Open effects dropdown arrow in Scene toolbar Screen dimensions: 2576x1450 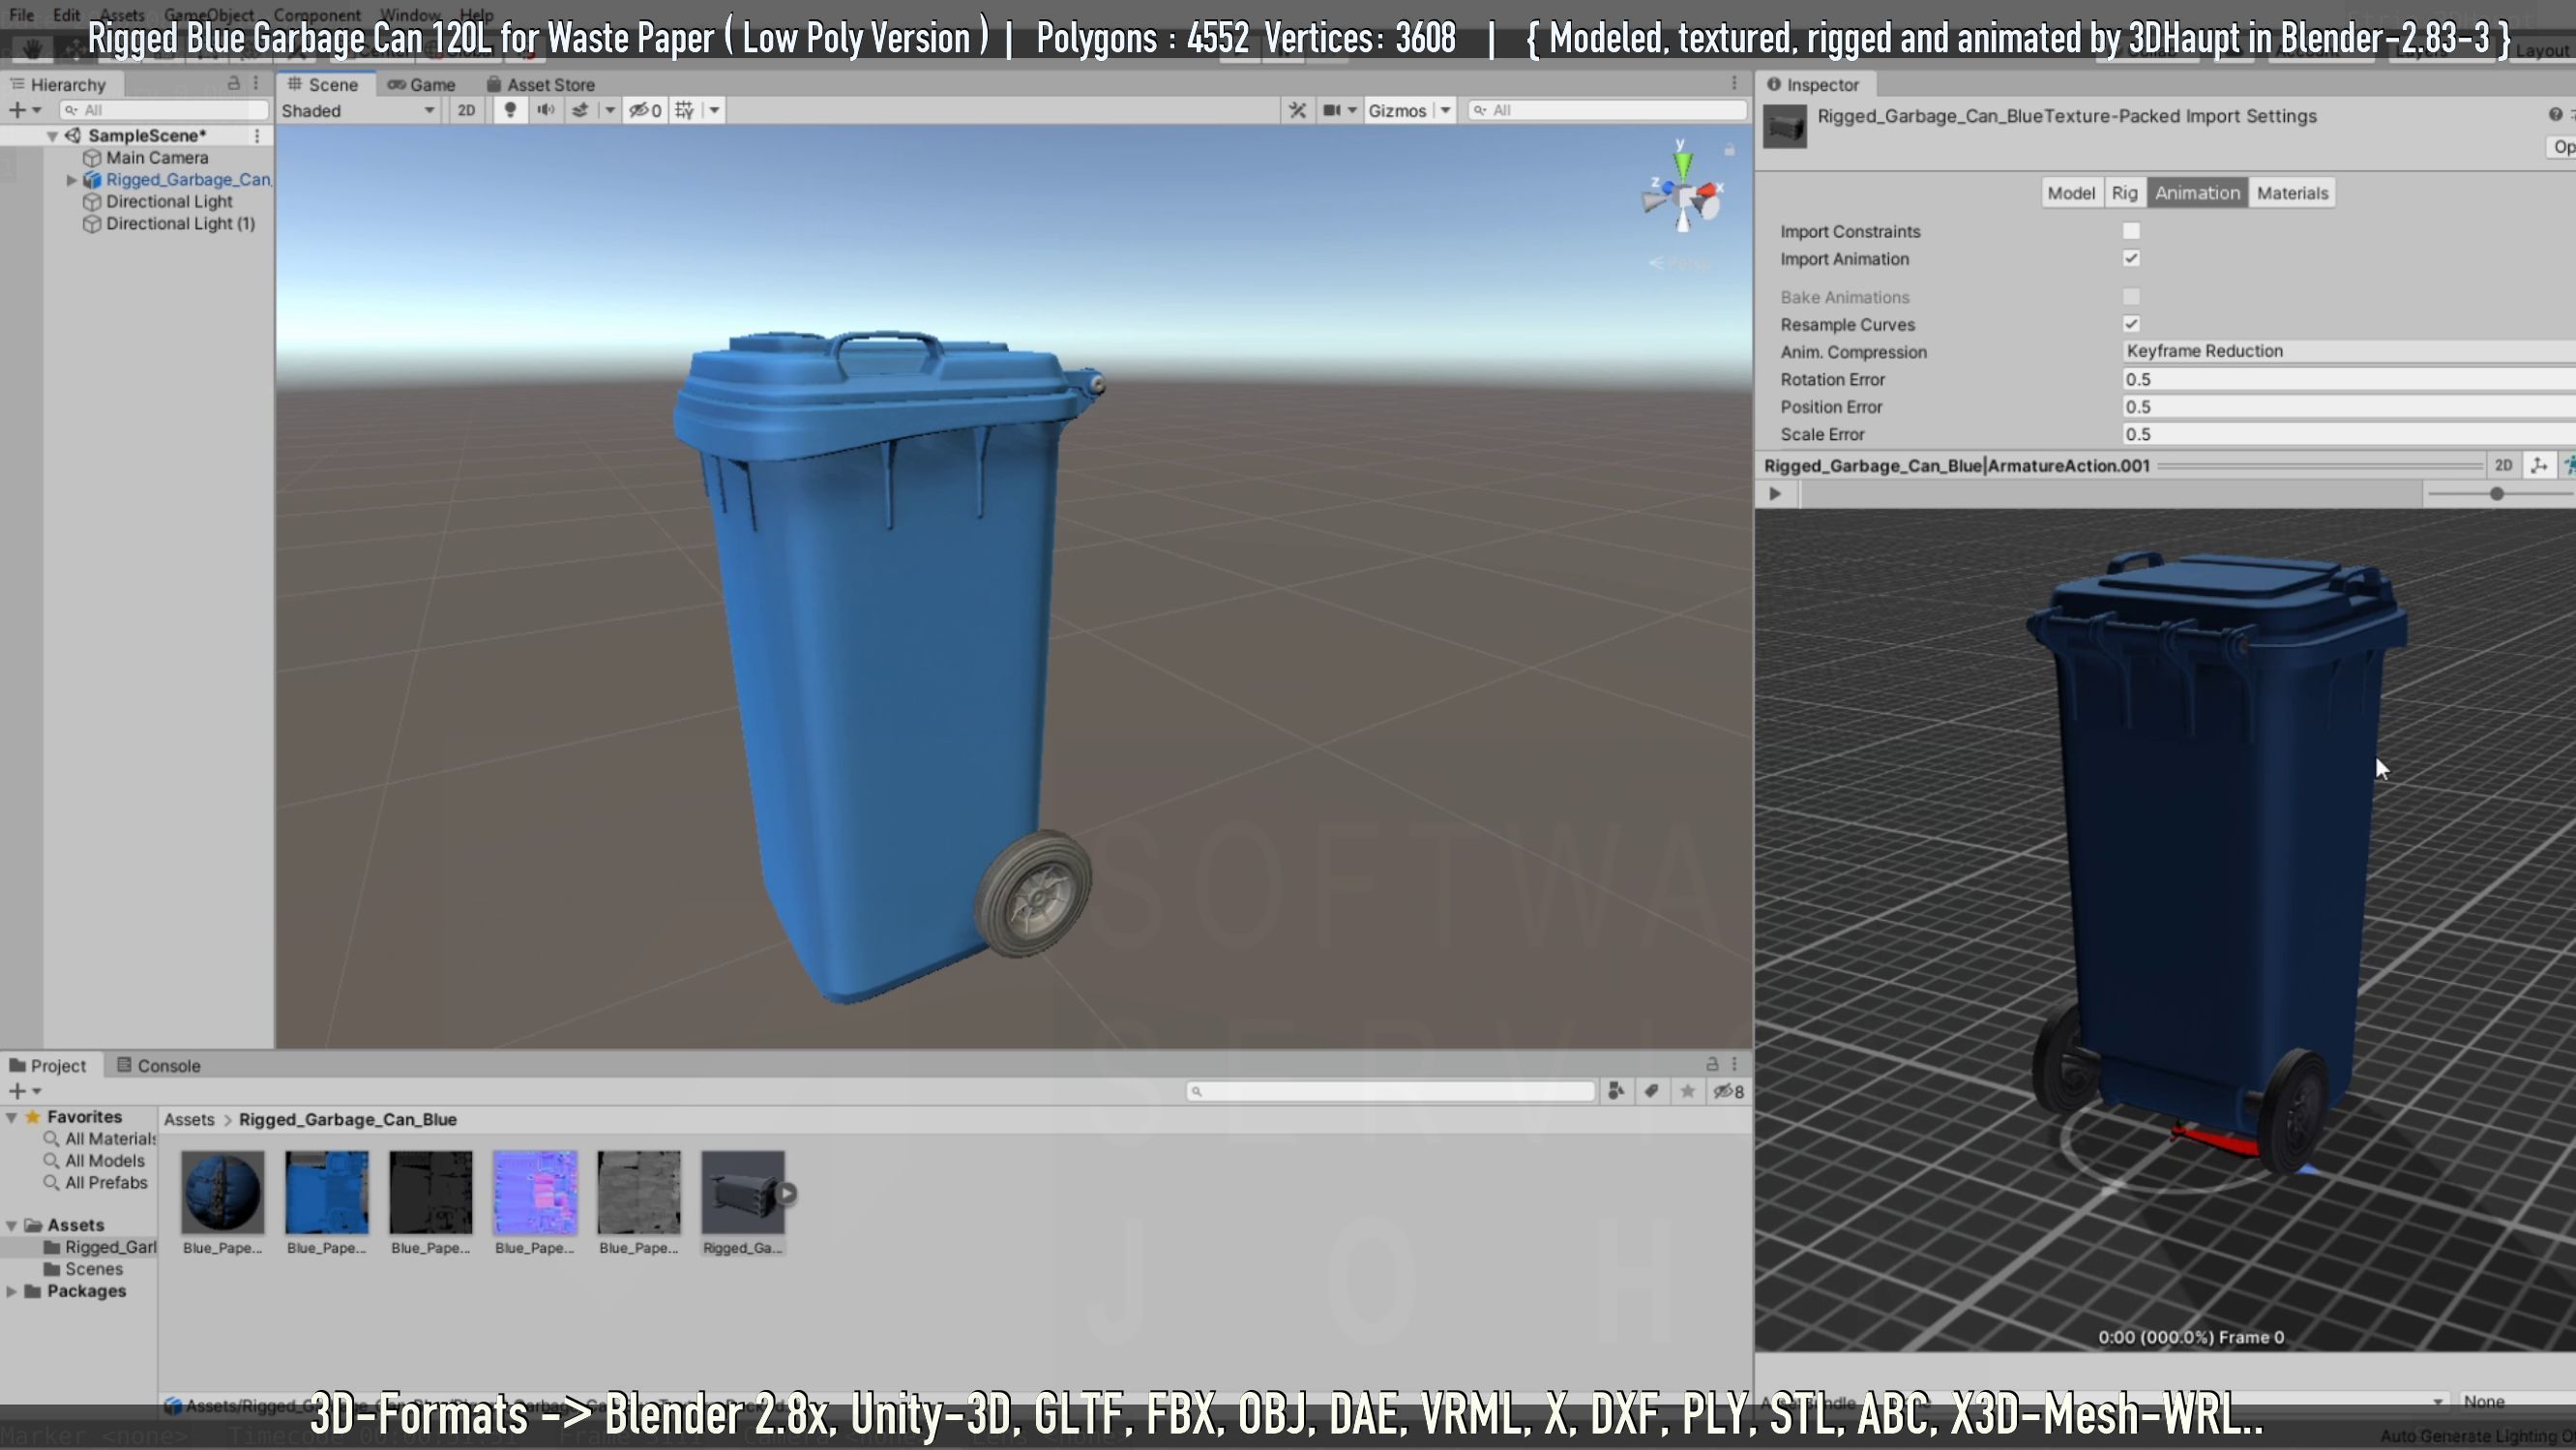coord(610,110)
